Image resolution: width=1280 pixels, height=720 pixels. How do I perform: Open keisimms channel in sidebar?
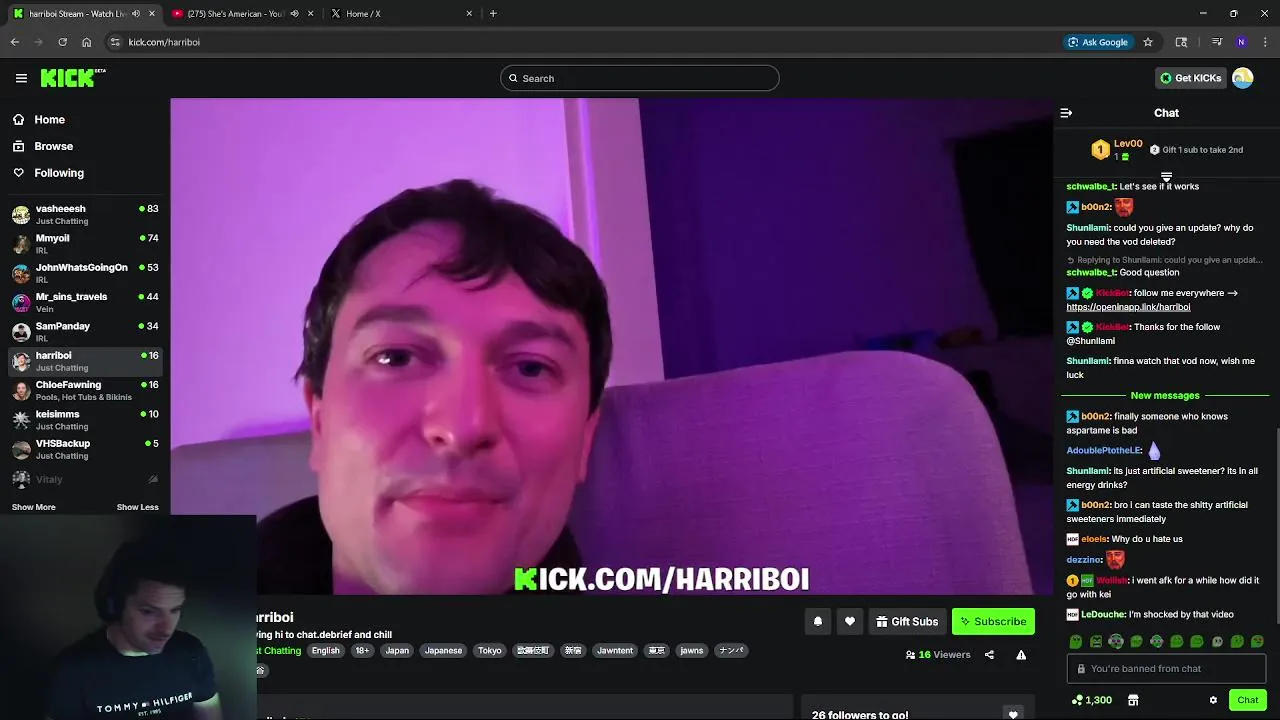pyautogui.click(x=85, y=419)
